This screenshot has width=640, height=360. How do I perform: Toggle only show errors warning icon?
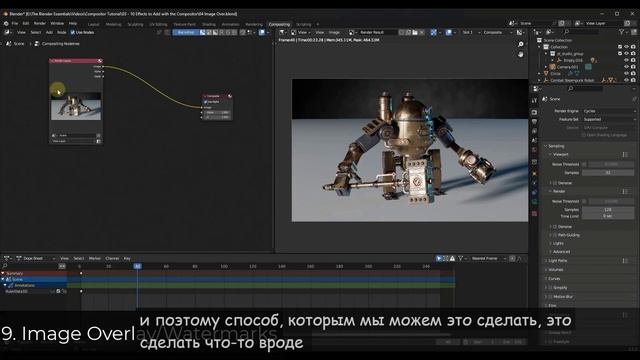pos(452,258)
